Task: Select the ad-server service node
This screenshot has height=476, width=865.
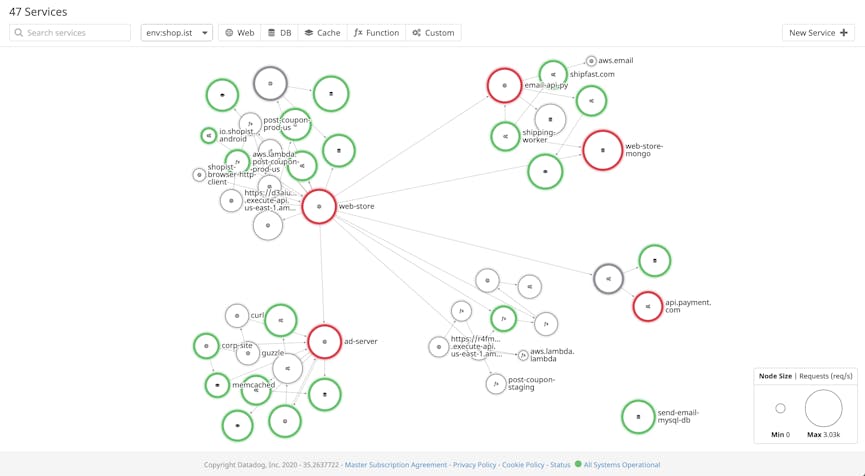Action: (x=324, y=342)
